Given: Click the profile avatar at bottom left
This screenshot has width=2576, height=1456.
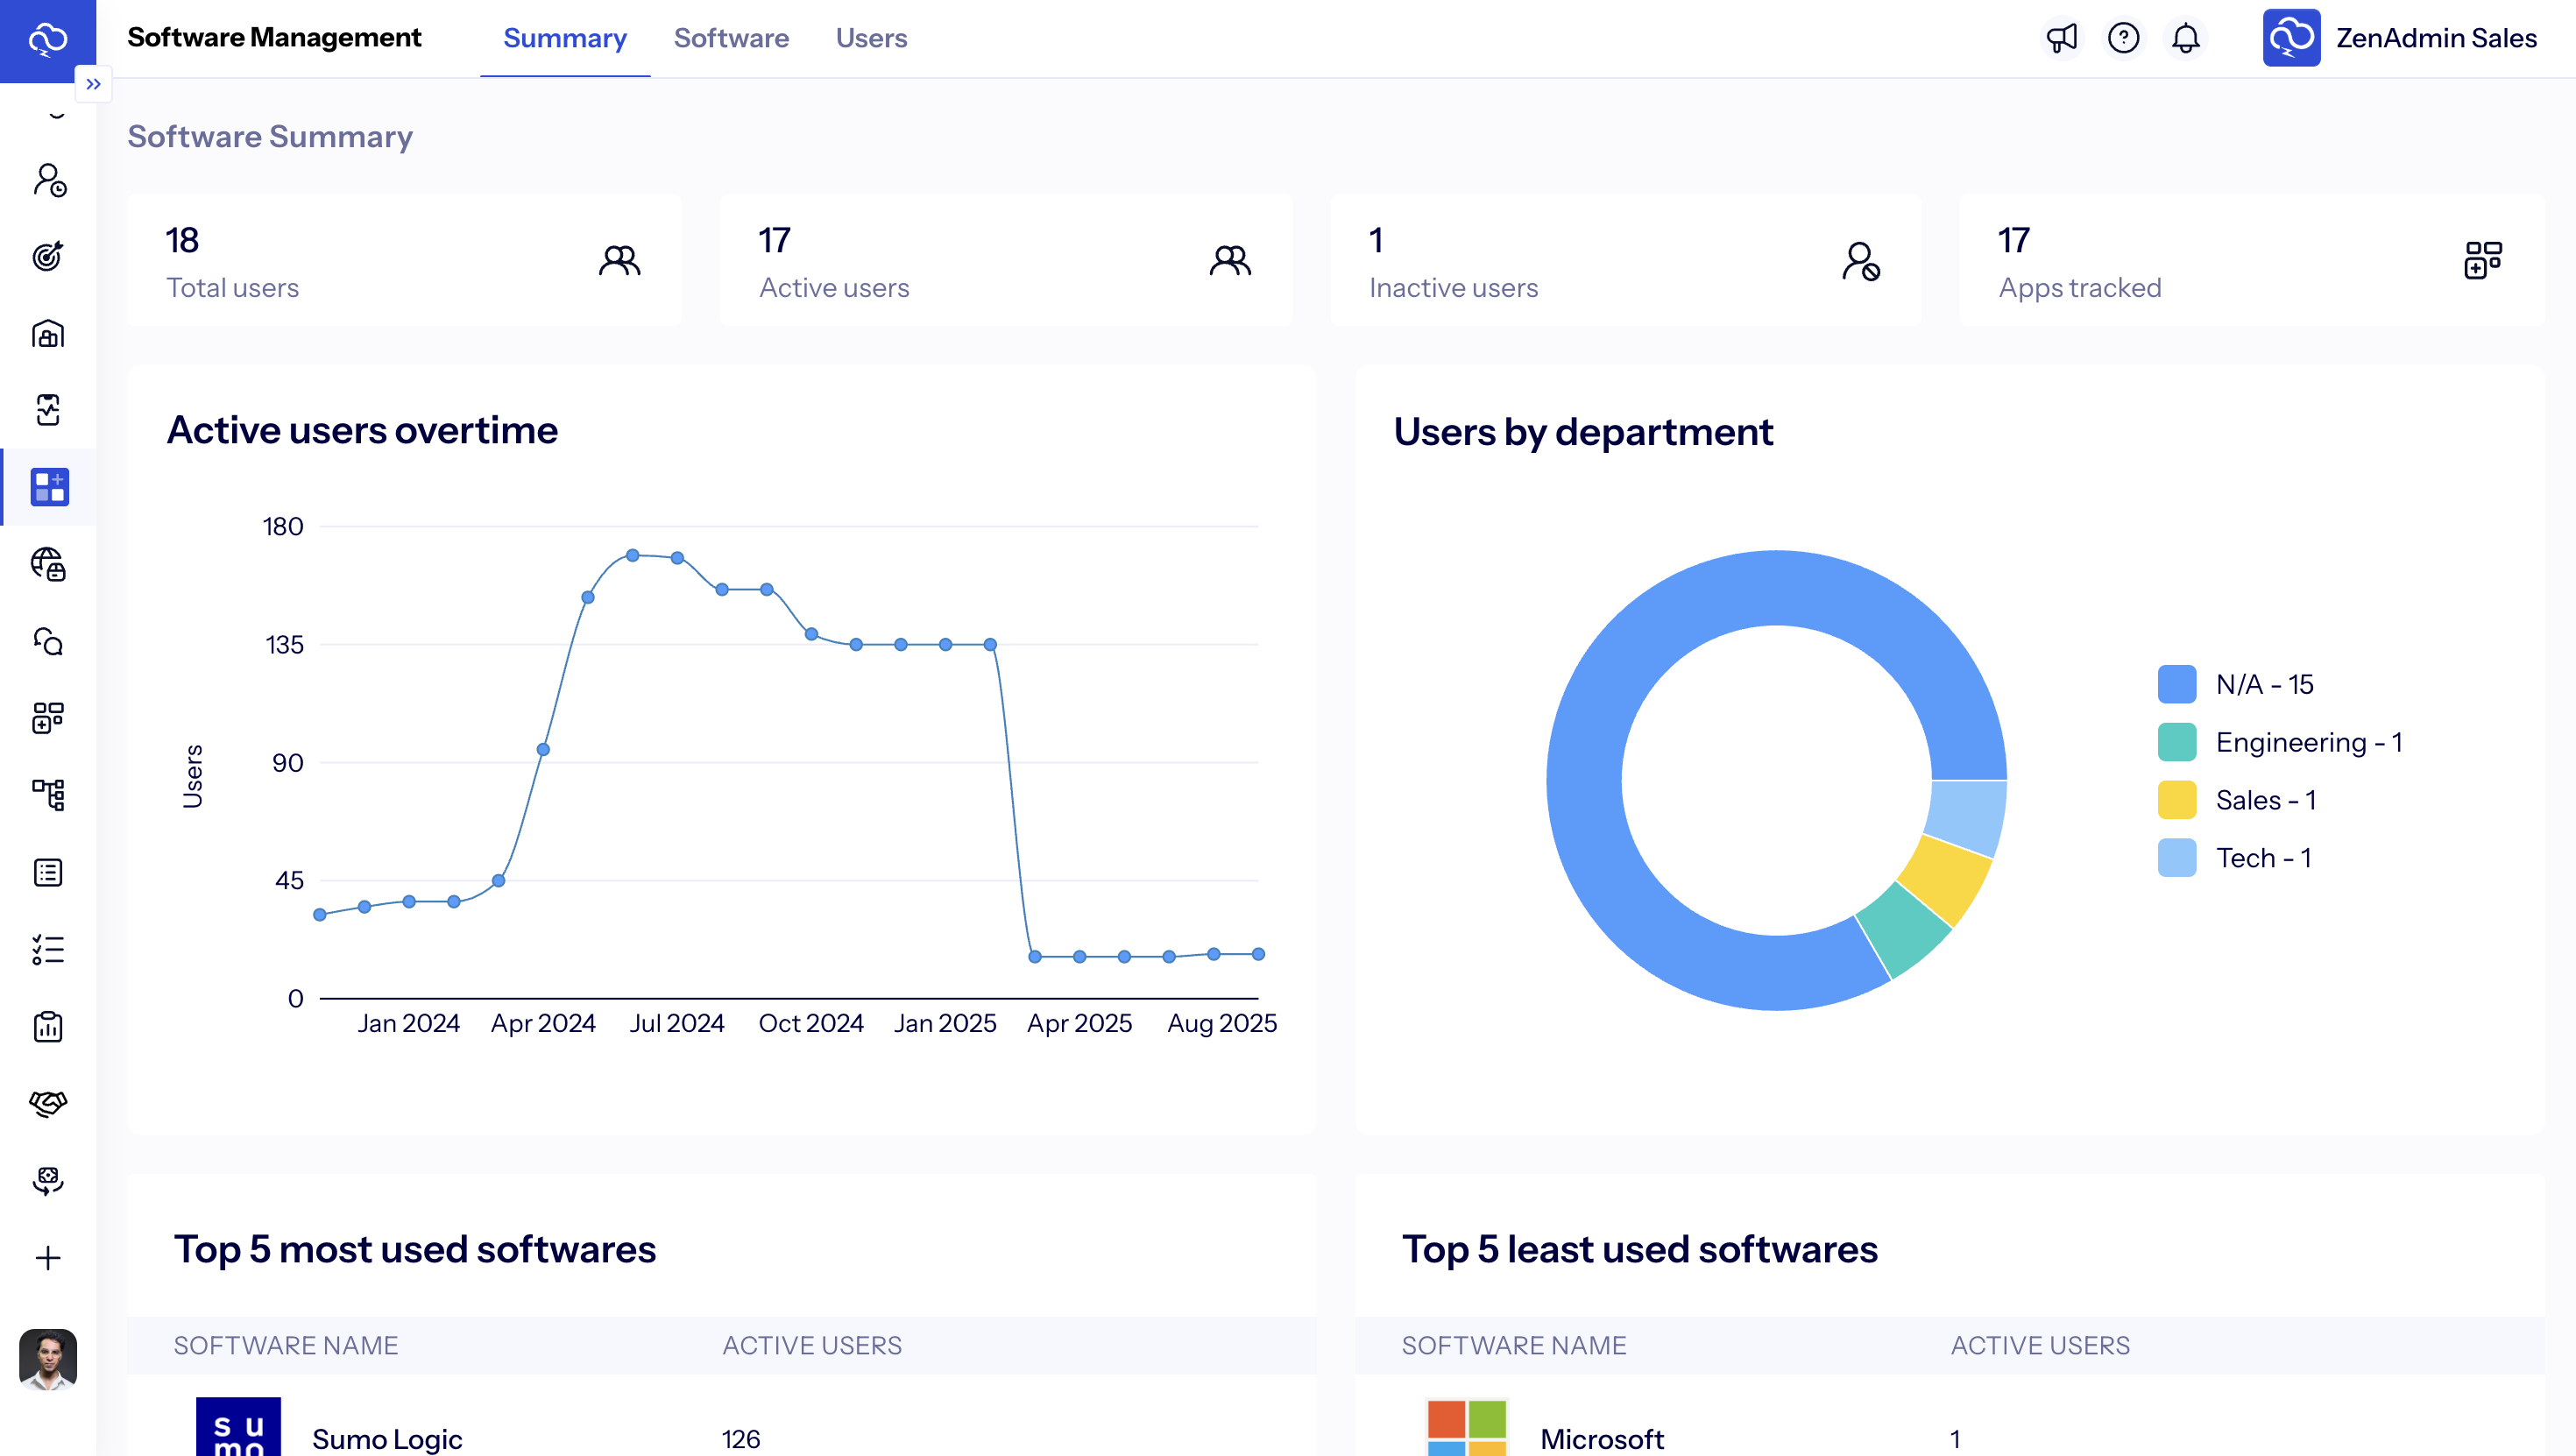Looking at the screenshot, I should 48,1358.
